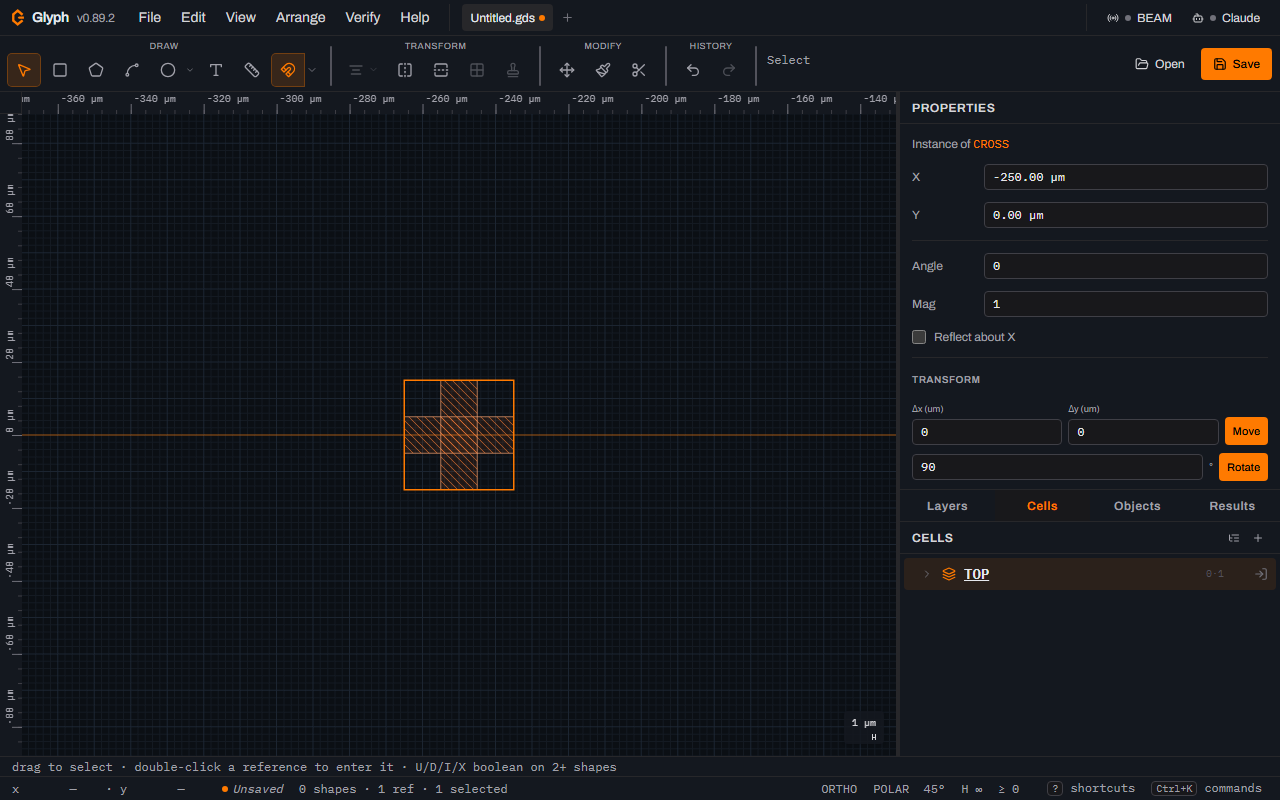Click the Open file button
Viewport: 1280px width, 800px height.
tap(1160, 64)
